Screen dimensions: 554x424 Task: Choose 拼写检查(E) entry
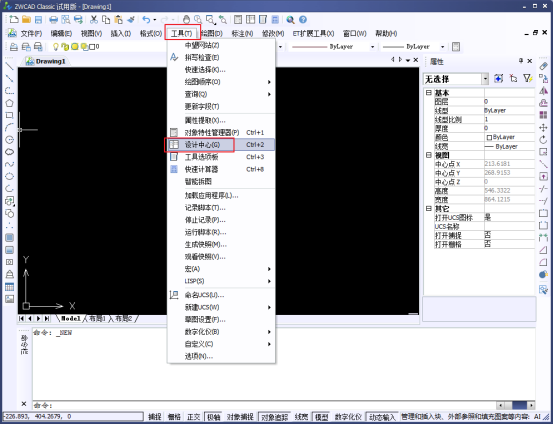pos(222,57)
